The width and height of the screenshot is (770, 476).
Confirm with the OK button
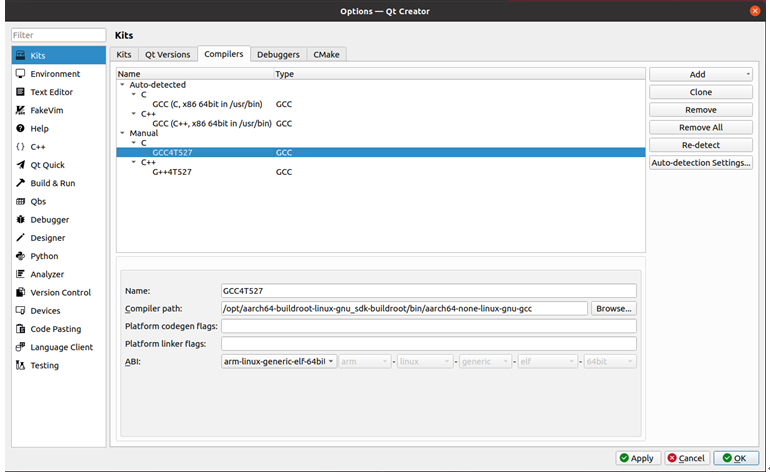point(736,458)
